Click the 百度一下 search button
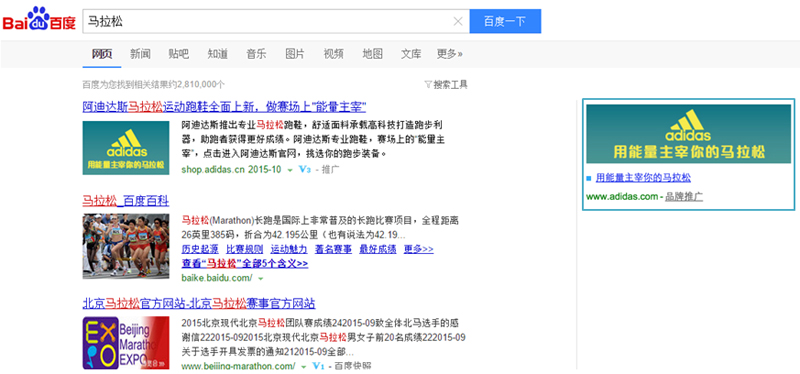 [x=505, y=21]
